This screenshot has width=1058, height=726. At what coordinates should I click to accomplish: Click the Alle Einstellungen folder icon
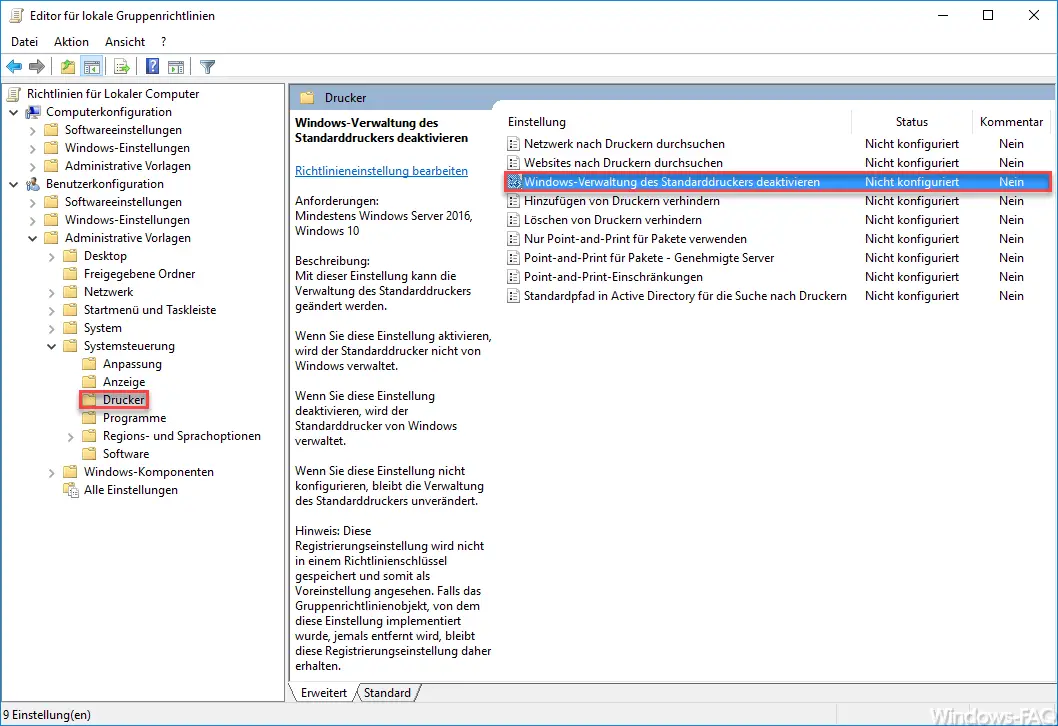click(71, 490)
